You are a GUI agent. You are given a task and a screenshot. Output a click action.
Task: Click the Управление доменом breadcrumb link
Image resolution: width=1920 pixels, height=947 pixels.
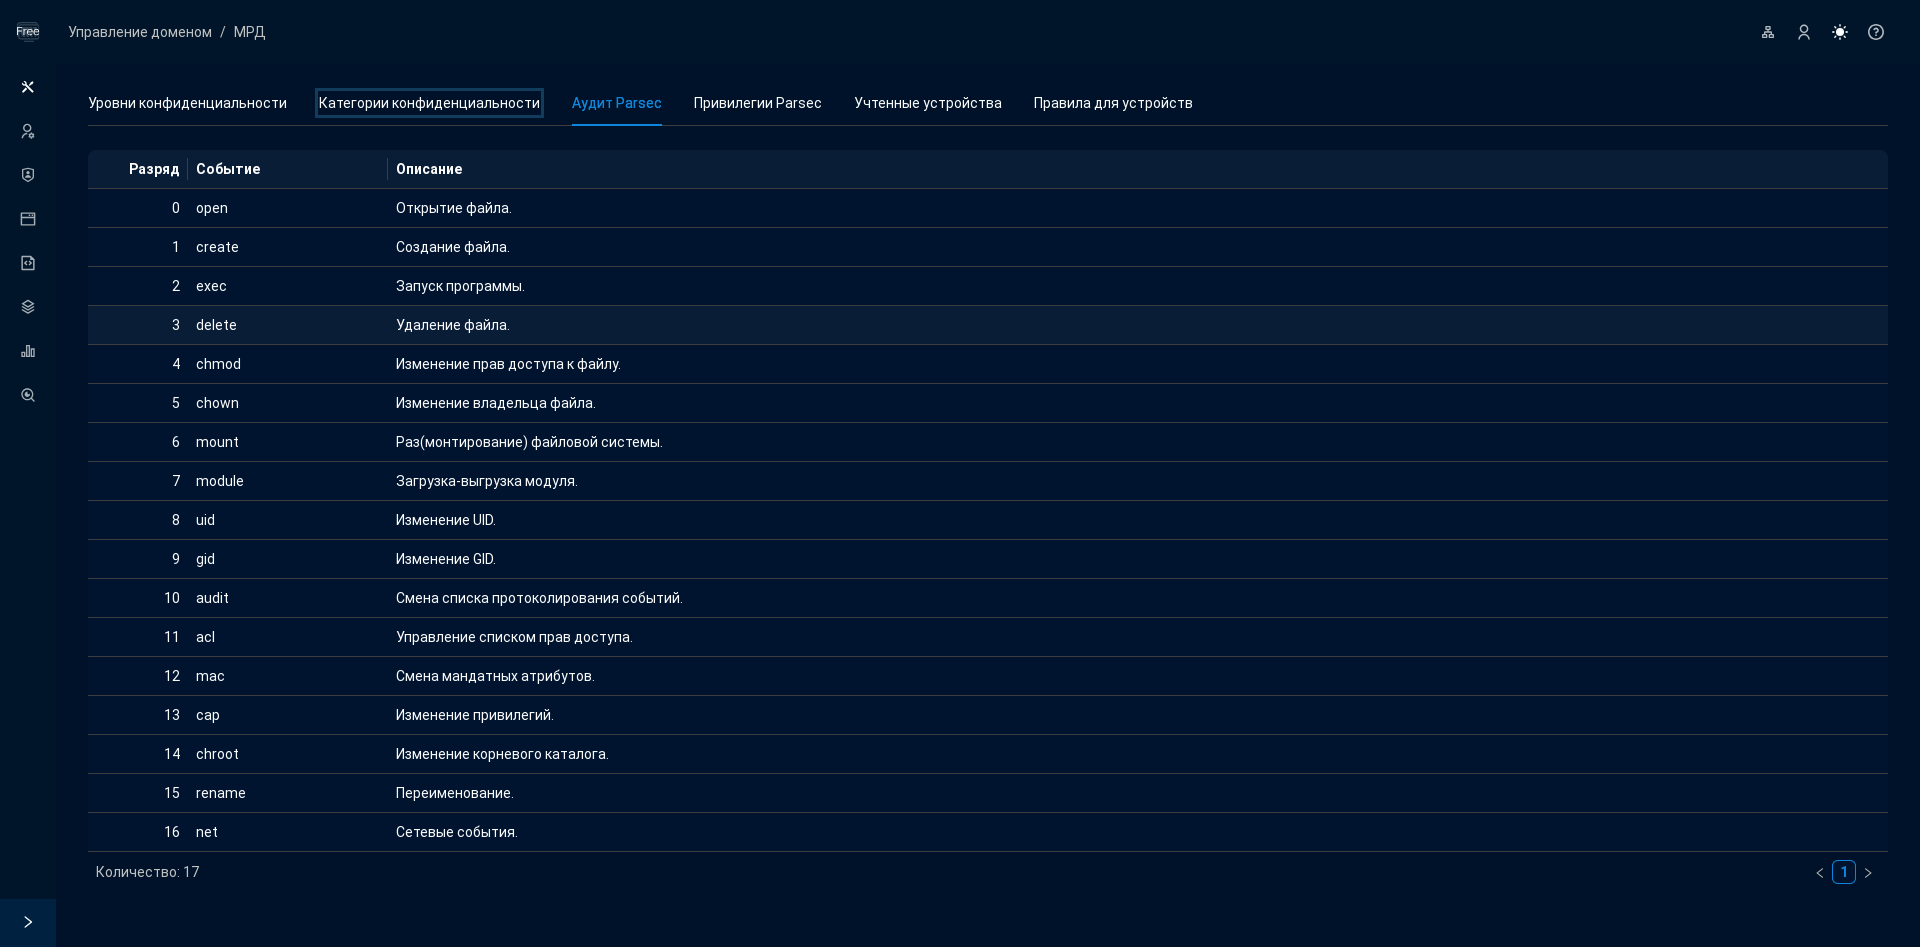click(140, 32)
